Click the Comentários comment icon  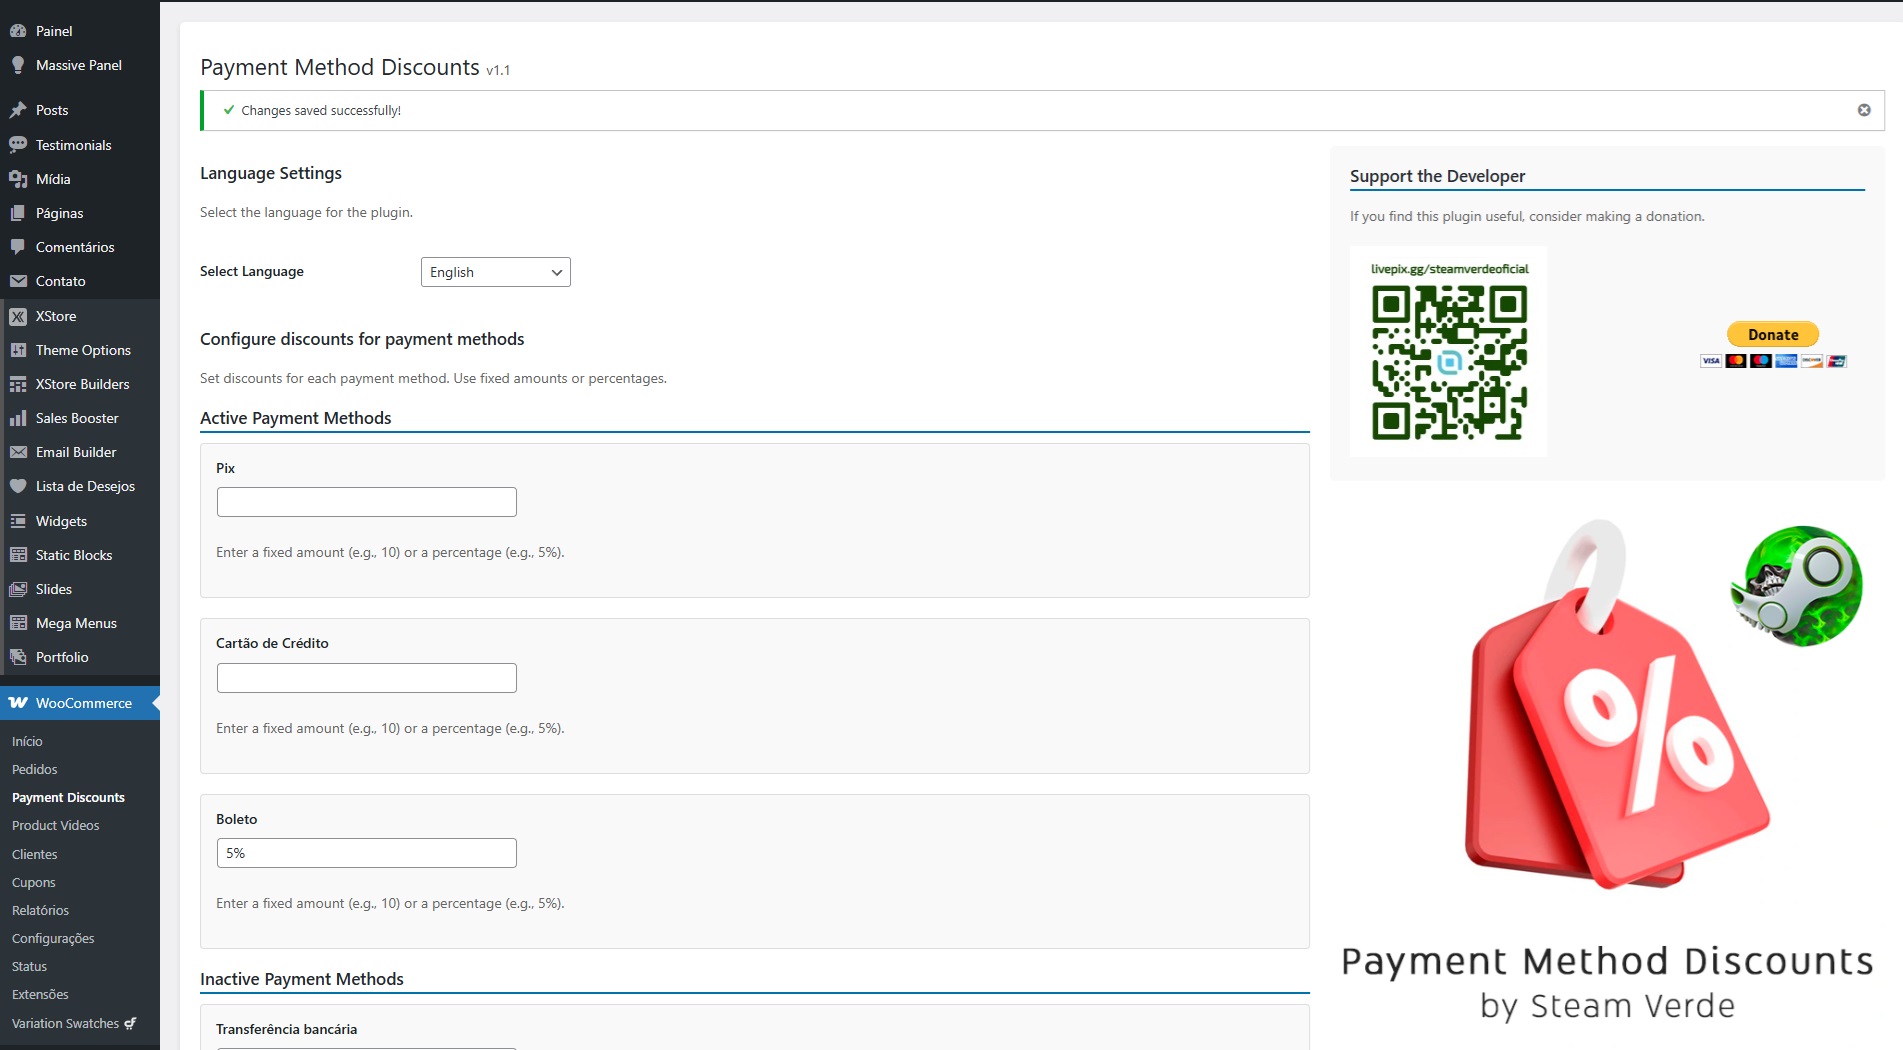18,247
